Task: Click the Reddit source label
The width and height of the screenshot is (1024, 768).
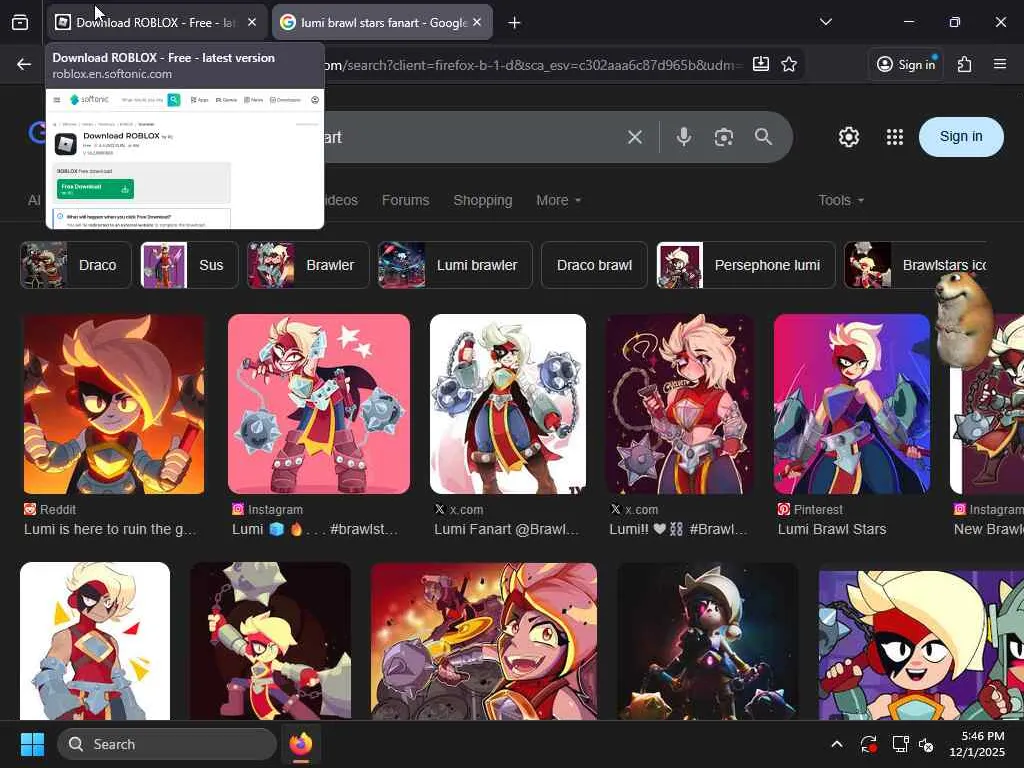Action: click(x=50, y=509)
